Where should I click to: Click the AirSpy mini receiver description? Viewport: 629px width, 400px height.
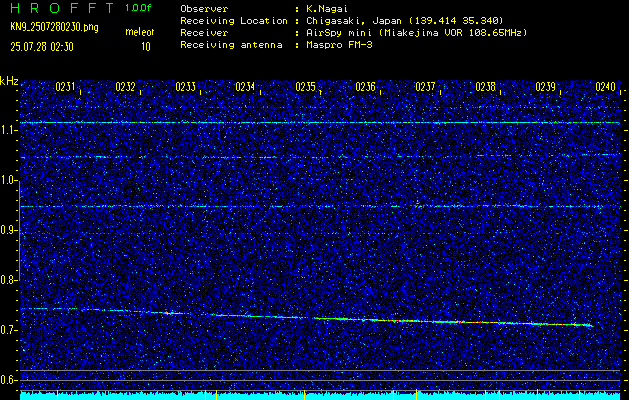pyautogui.click(x=416, y=32)
